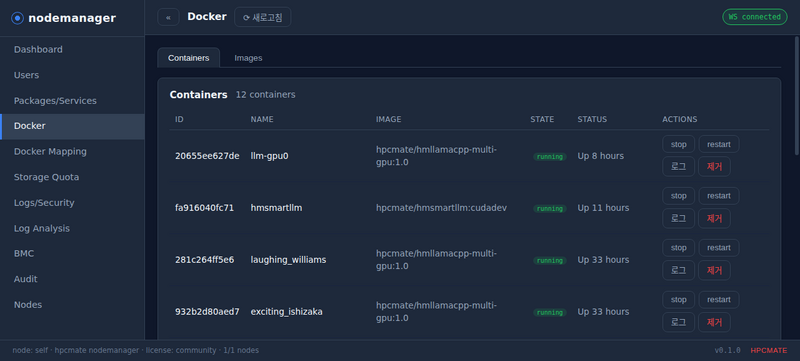This screenshot has width=800, height=361.
Task: Refresh Docker list with 새로고침 button
Action: click(263, 17)
